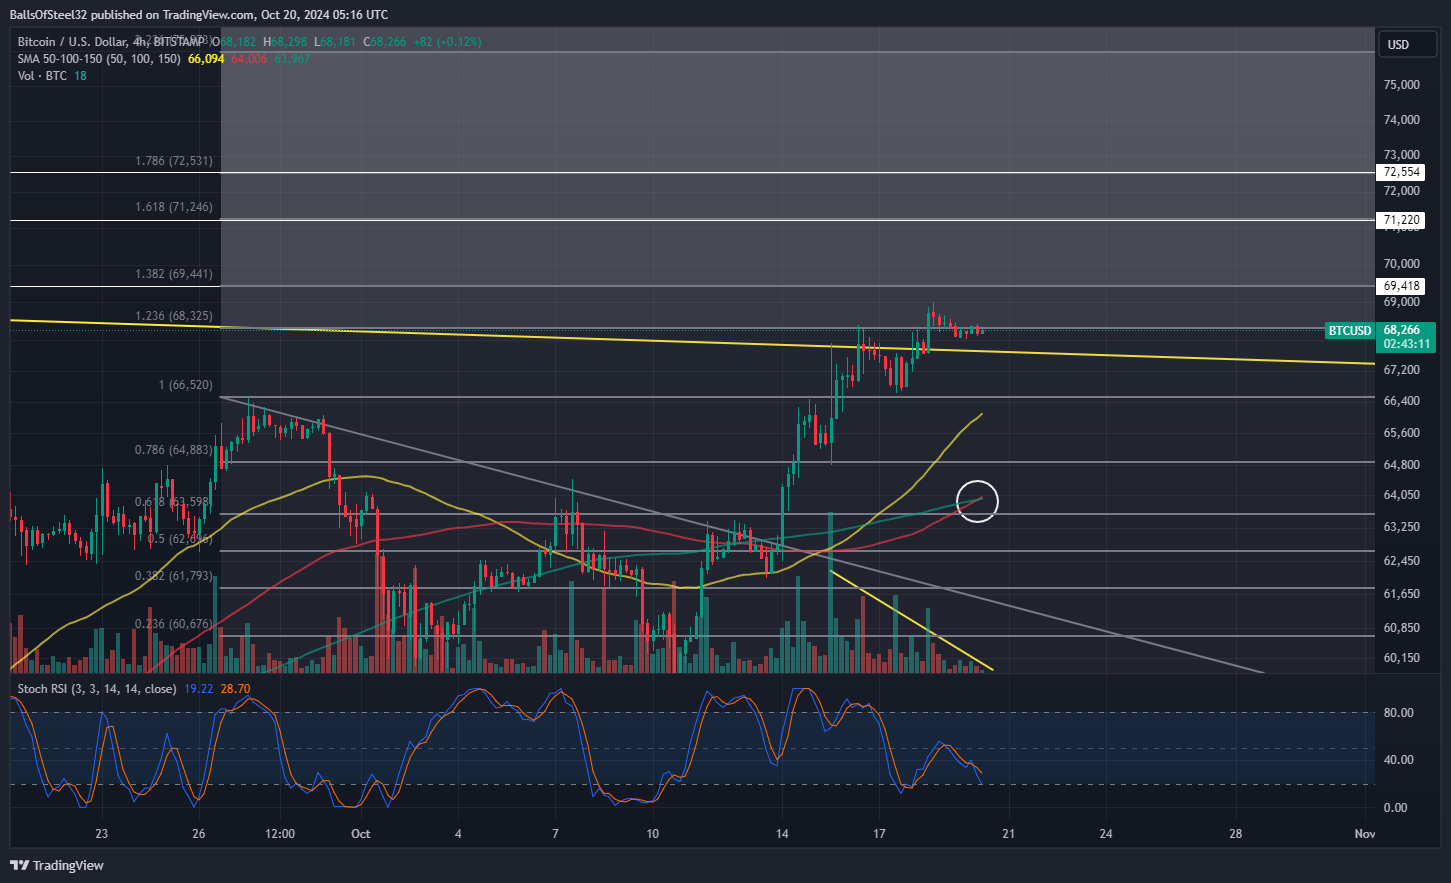Click 40.00 on the Stoch RSI scale
The height and width of the screenshot is (883, 1451).
pos(1398,760)
